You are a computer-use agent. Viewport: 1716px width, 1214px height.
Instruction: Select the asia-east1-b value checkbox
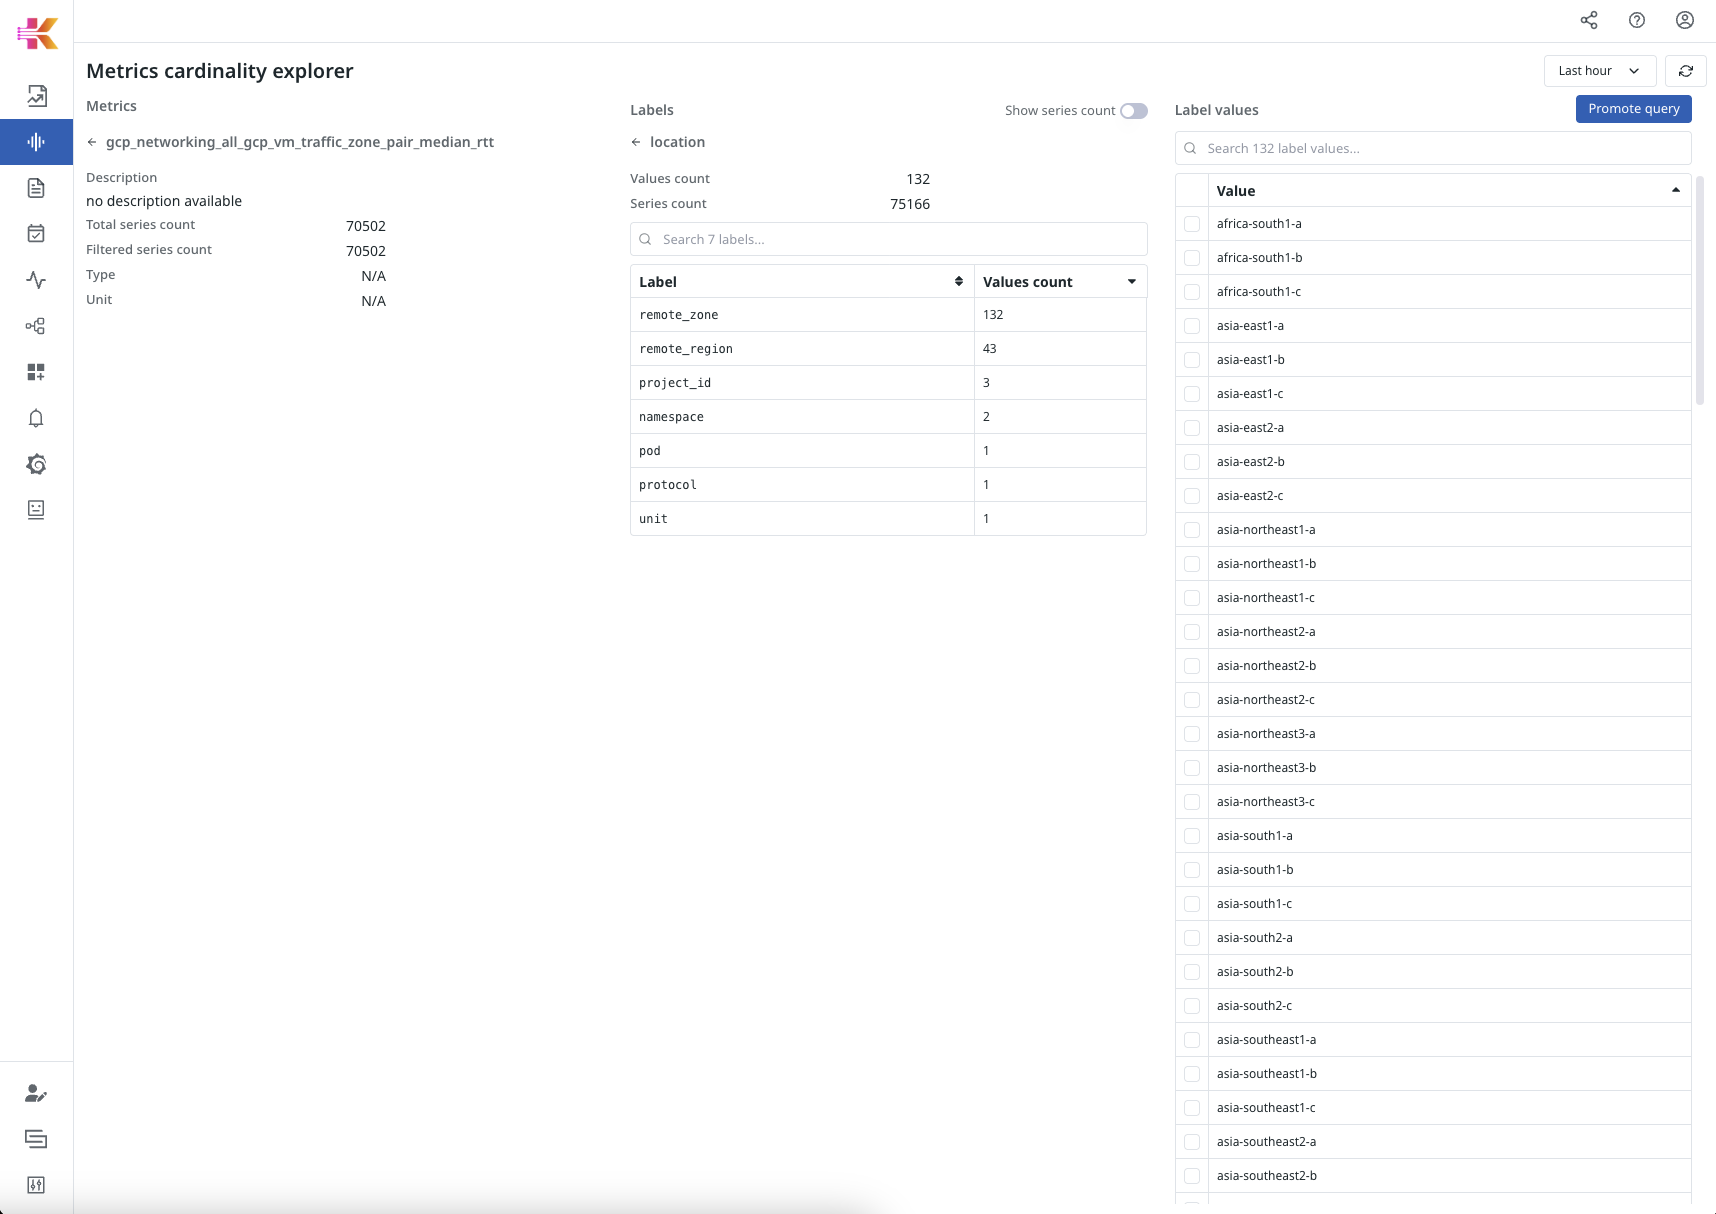[x=1192, y=360]
